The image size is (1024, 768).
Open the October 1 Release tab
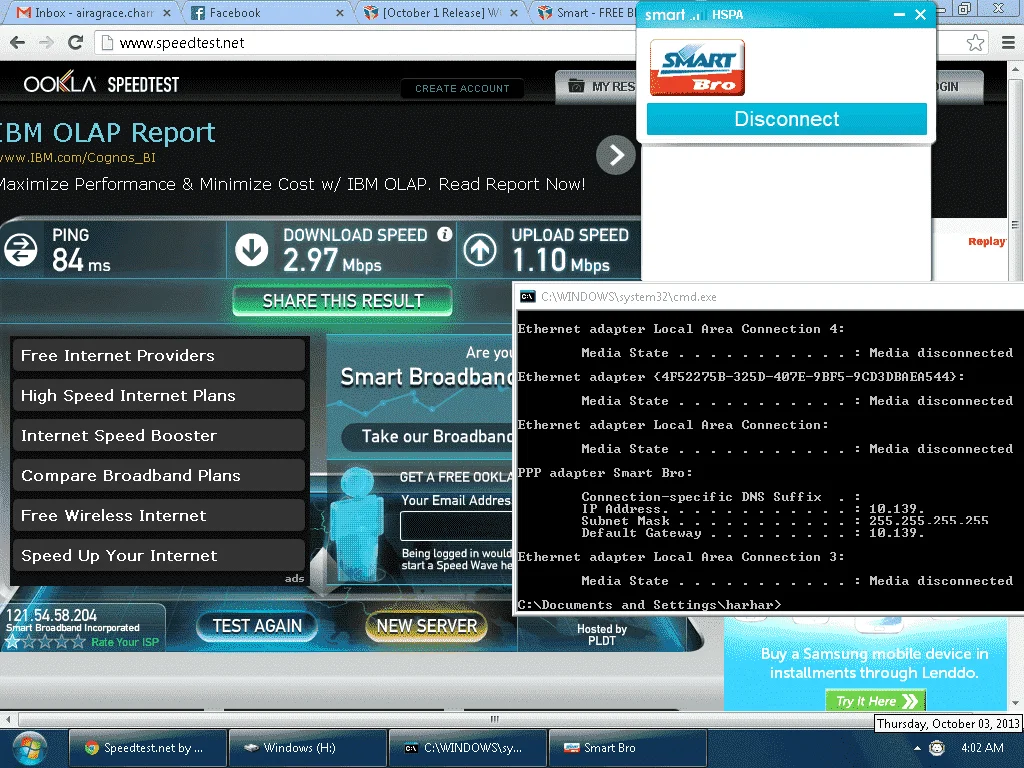point(439,13)
